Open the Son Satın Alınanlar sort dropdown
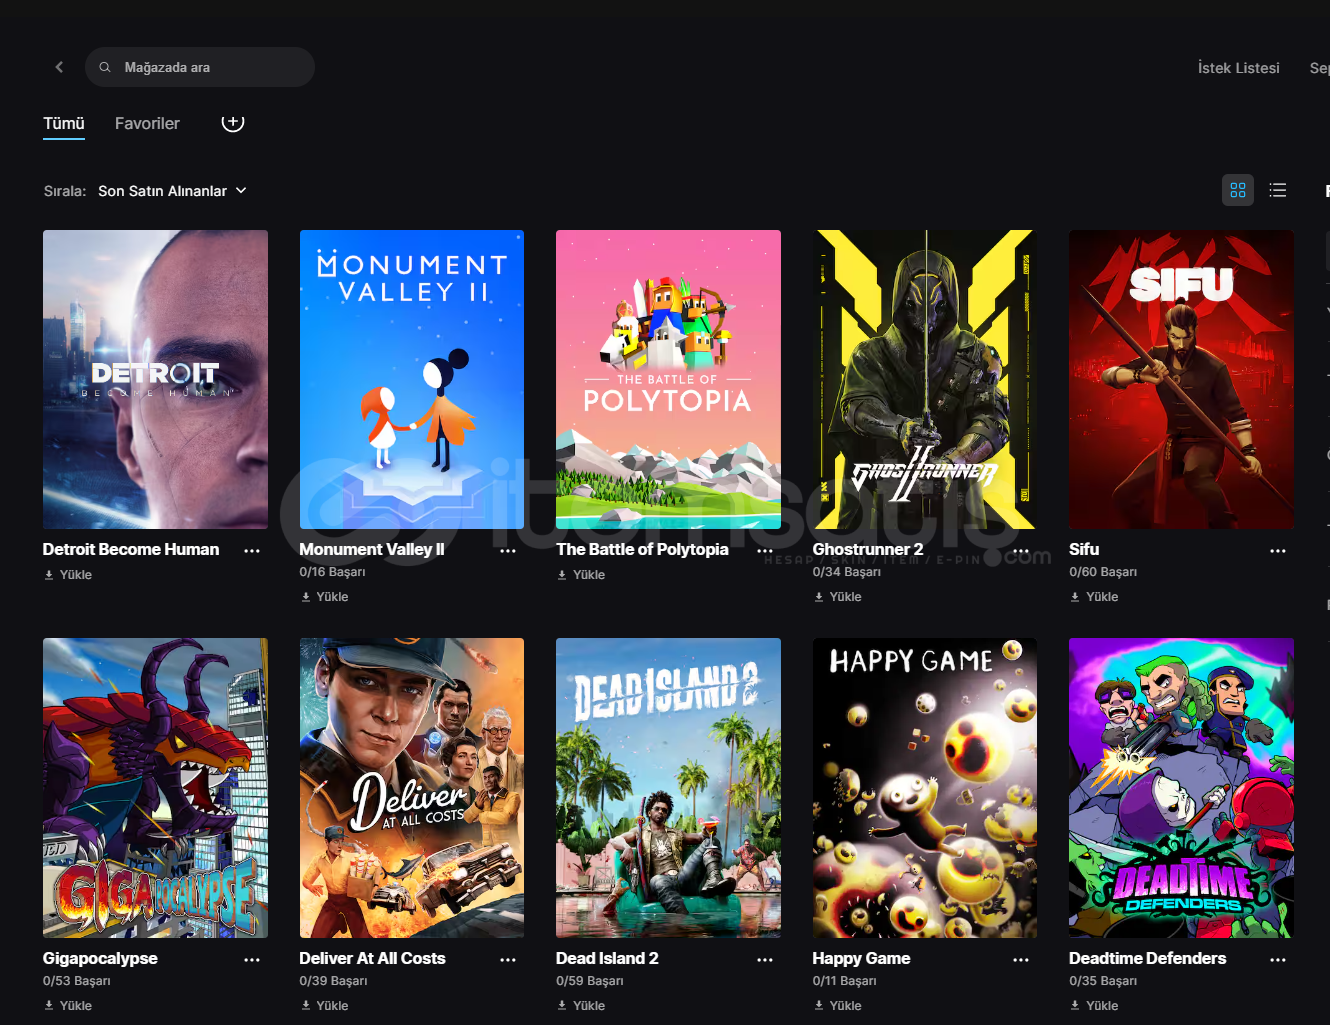This screenshot has width=1330, height=1025. (172, 191)
